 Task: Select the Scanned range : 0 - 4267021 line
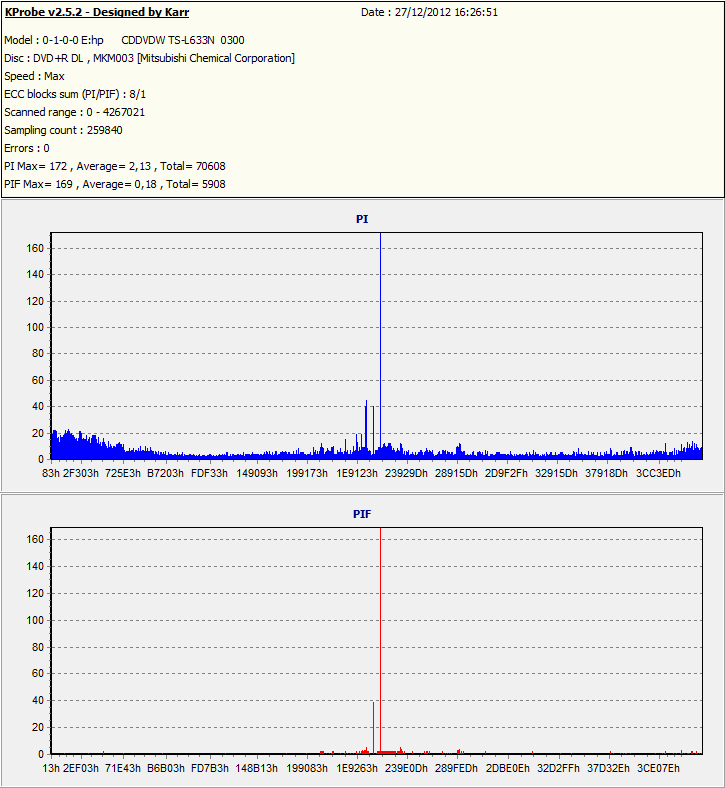coord(74,112)
